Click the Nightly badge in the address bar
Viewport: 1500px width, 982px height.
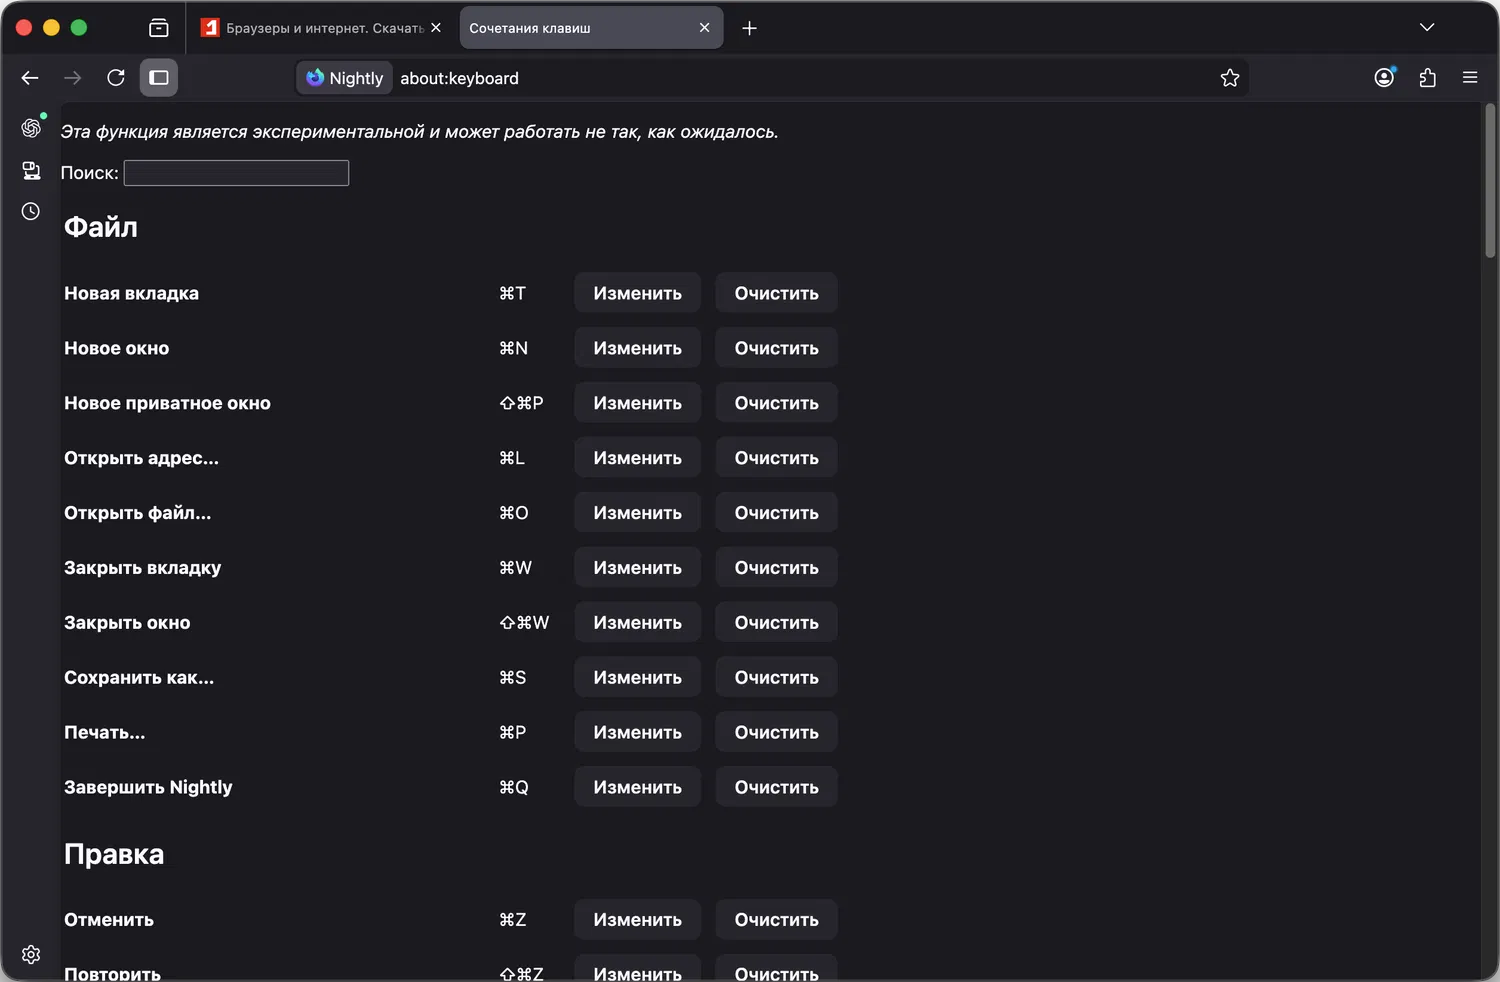point(344,77)
